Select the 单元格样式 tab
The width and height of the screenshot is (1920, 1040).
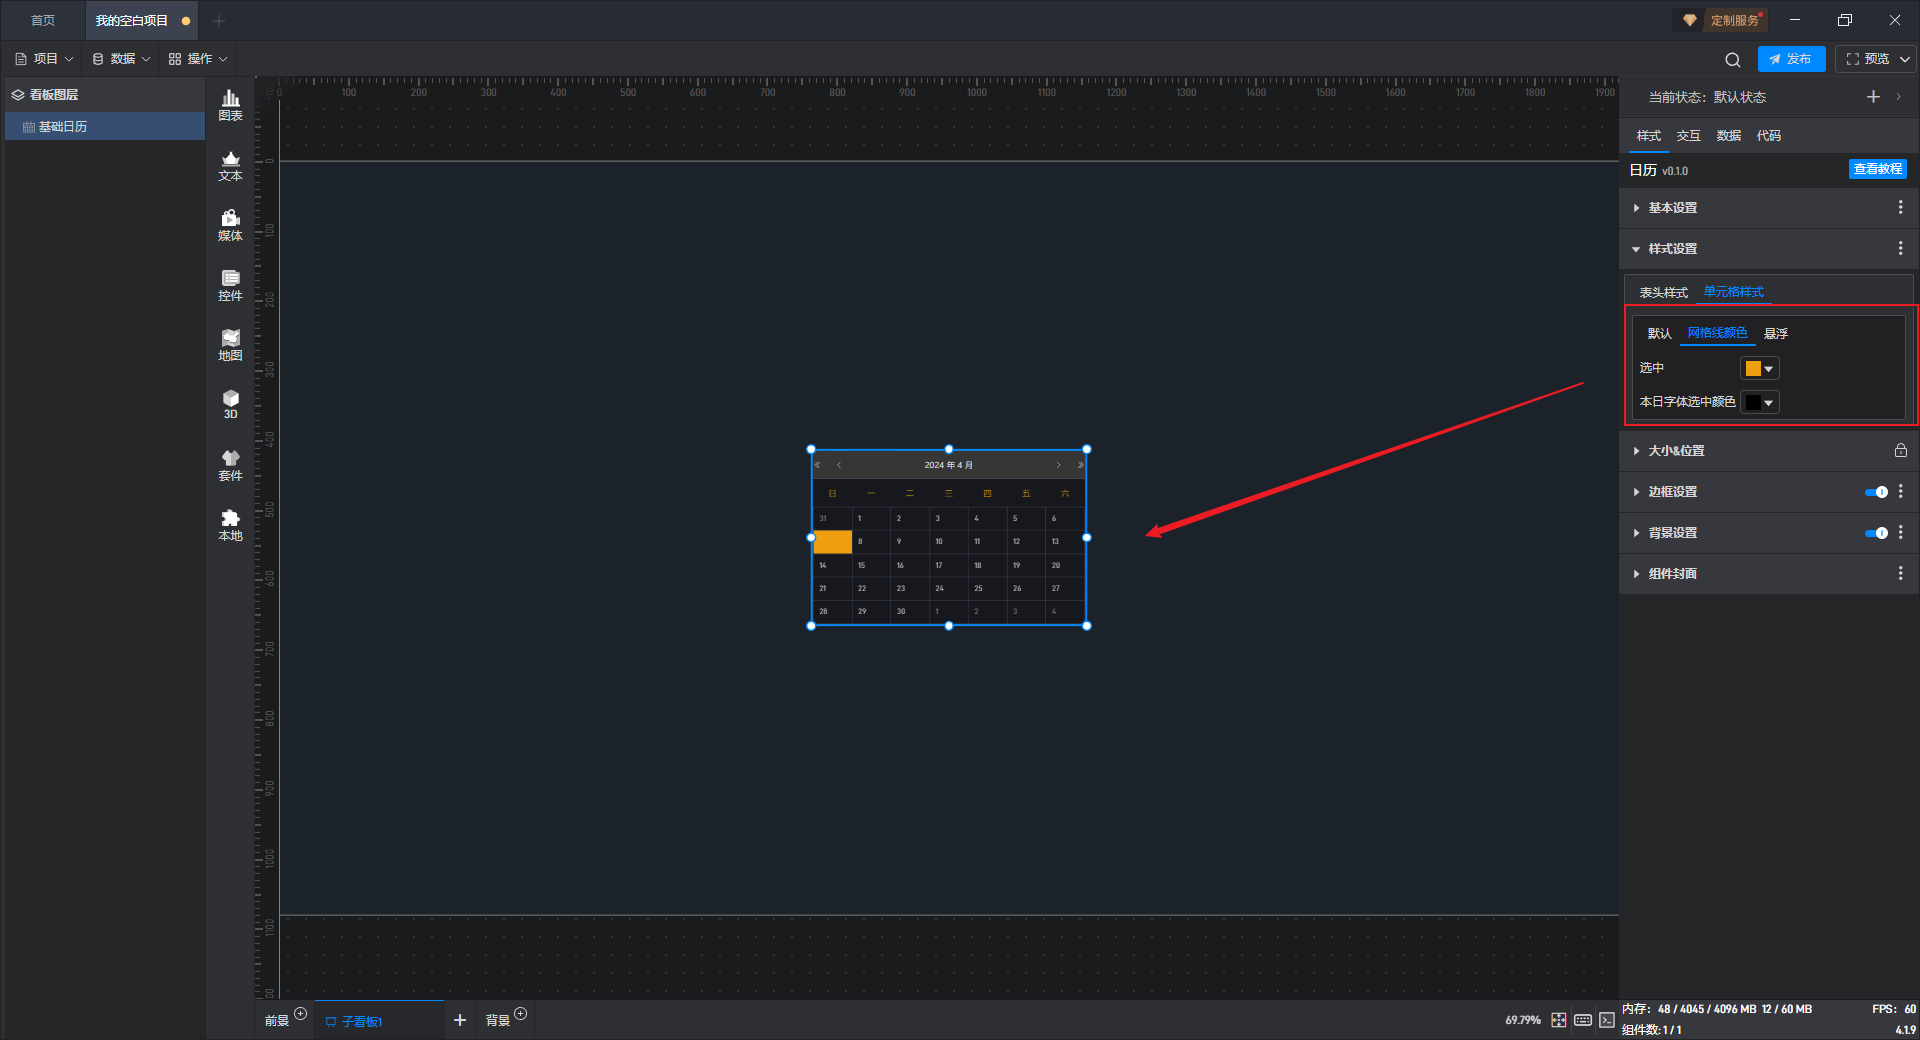pos(1733,292)
